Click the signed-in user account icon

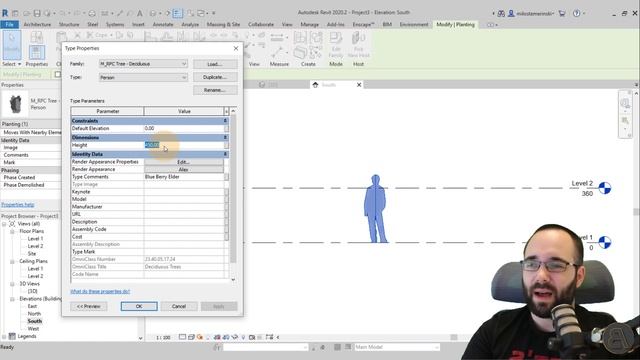(511, 13)
